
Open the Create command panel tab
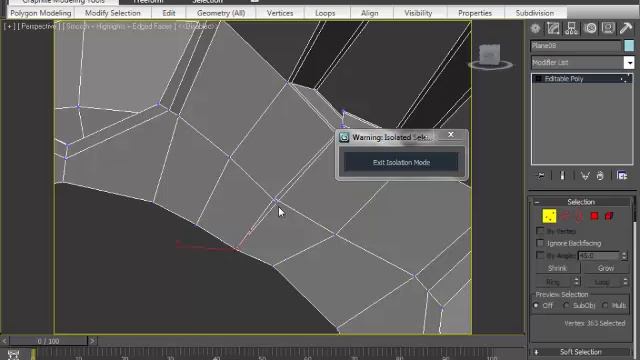tap(536, 29)
